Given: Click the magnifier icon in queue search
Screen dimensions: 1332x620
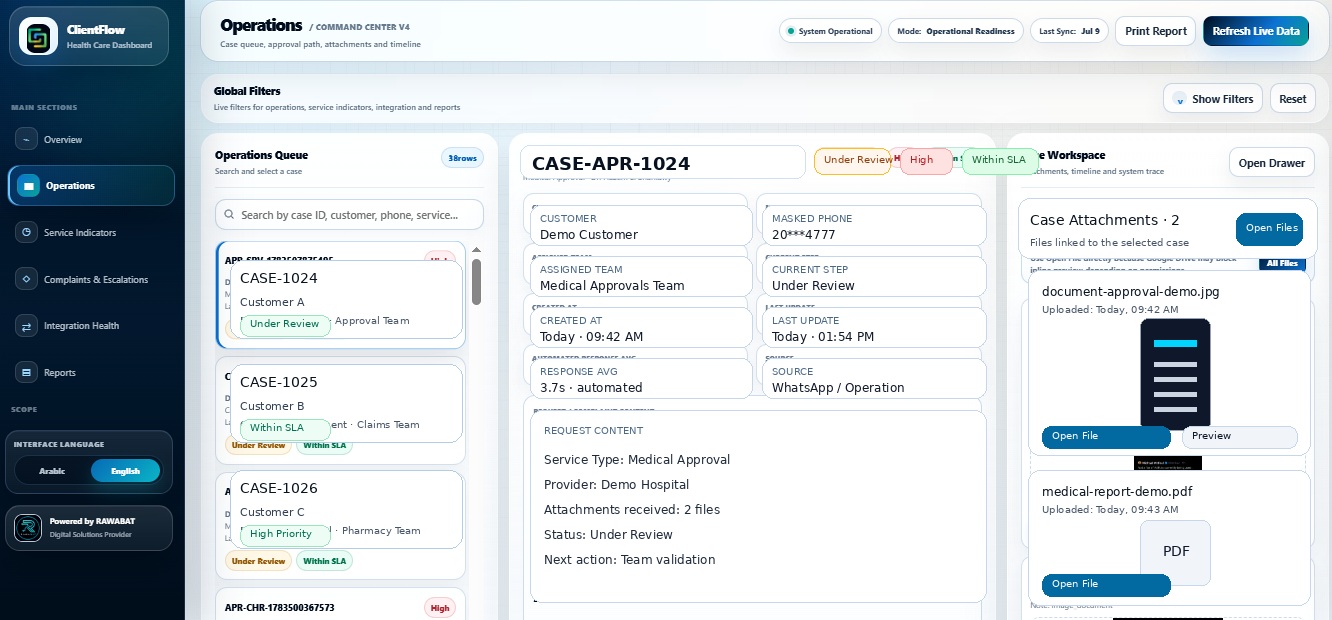Looking at the screenshot, I should click(x=230, y=214).
